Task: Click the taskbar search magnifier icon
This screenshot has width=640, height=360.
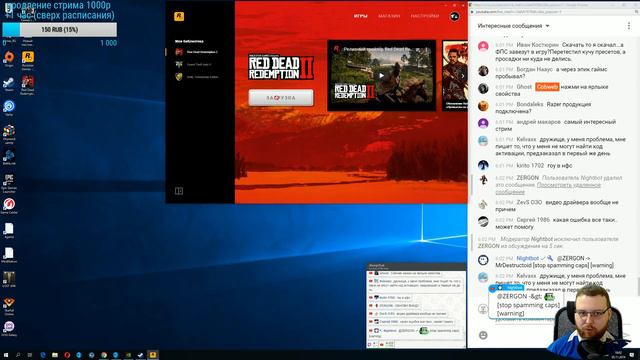Action: pos(18,355)
